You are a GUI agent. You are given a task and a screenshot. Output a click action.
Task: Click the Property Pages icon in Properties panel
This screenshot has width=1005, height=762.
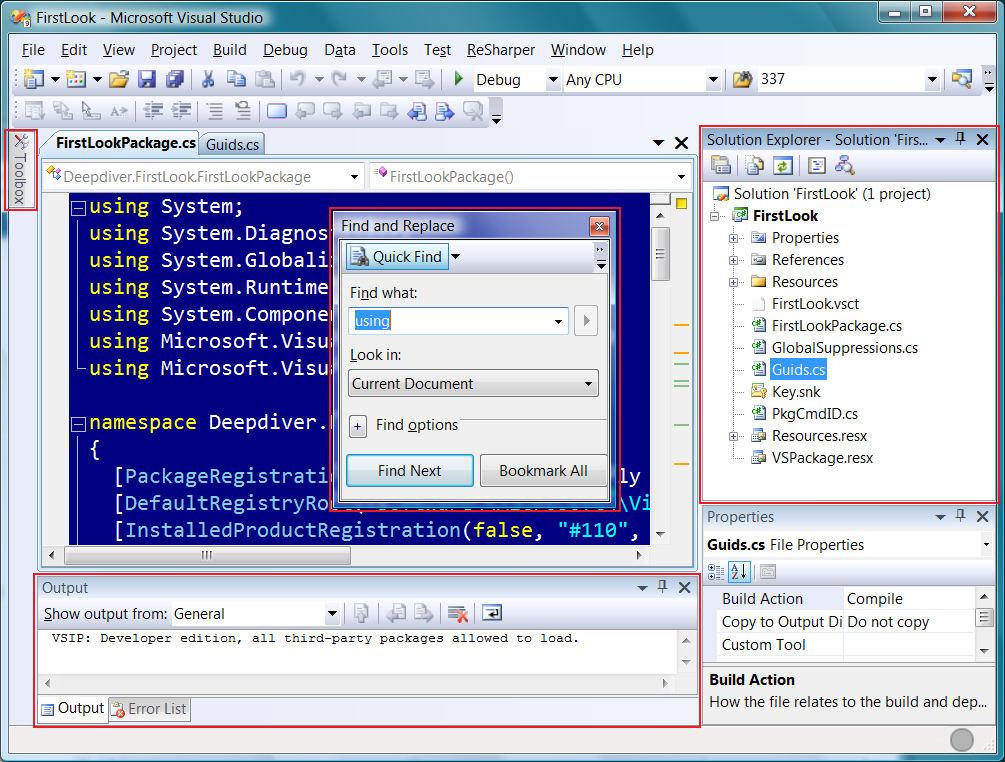pos(768,571)
